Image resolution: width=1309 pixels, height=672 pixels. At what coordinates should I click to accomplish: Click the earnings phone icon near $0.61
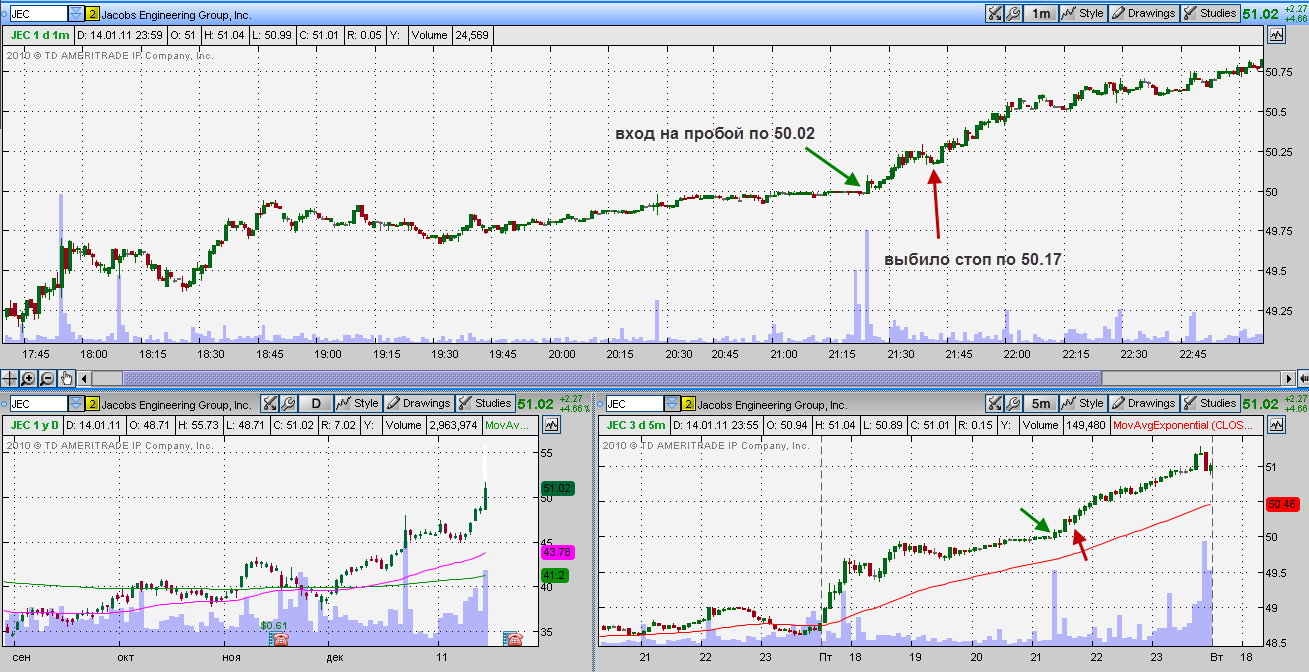click(280, 638)
